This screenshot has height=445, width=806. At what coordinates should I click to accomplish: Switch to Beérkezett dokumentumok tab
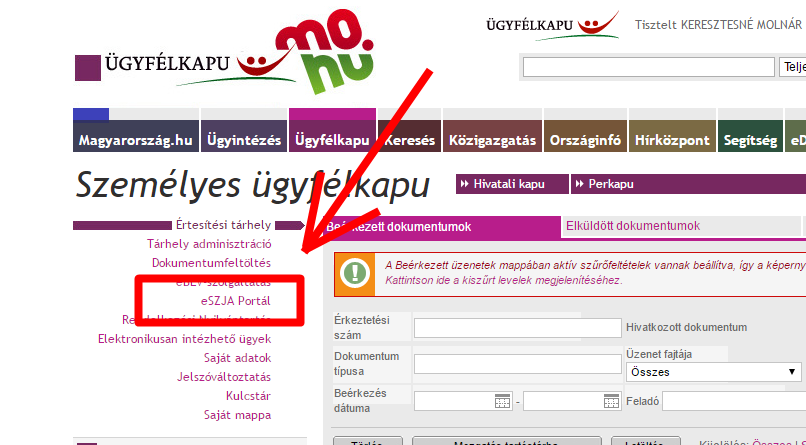[x=442, y=227]
